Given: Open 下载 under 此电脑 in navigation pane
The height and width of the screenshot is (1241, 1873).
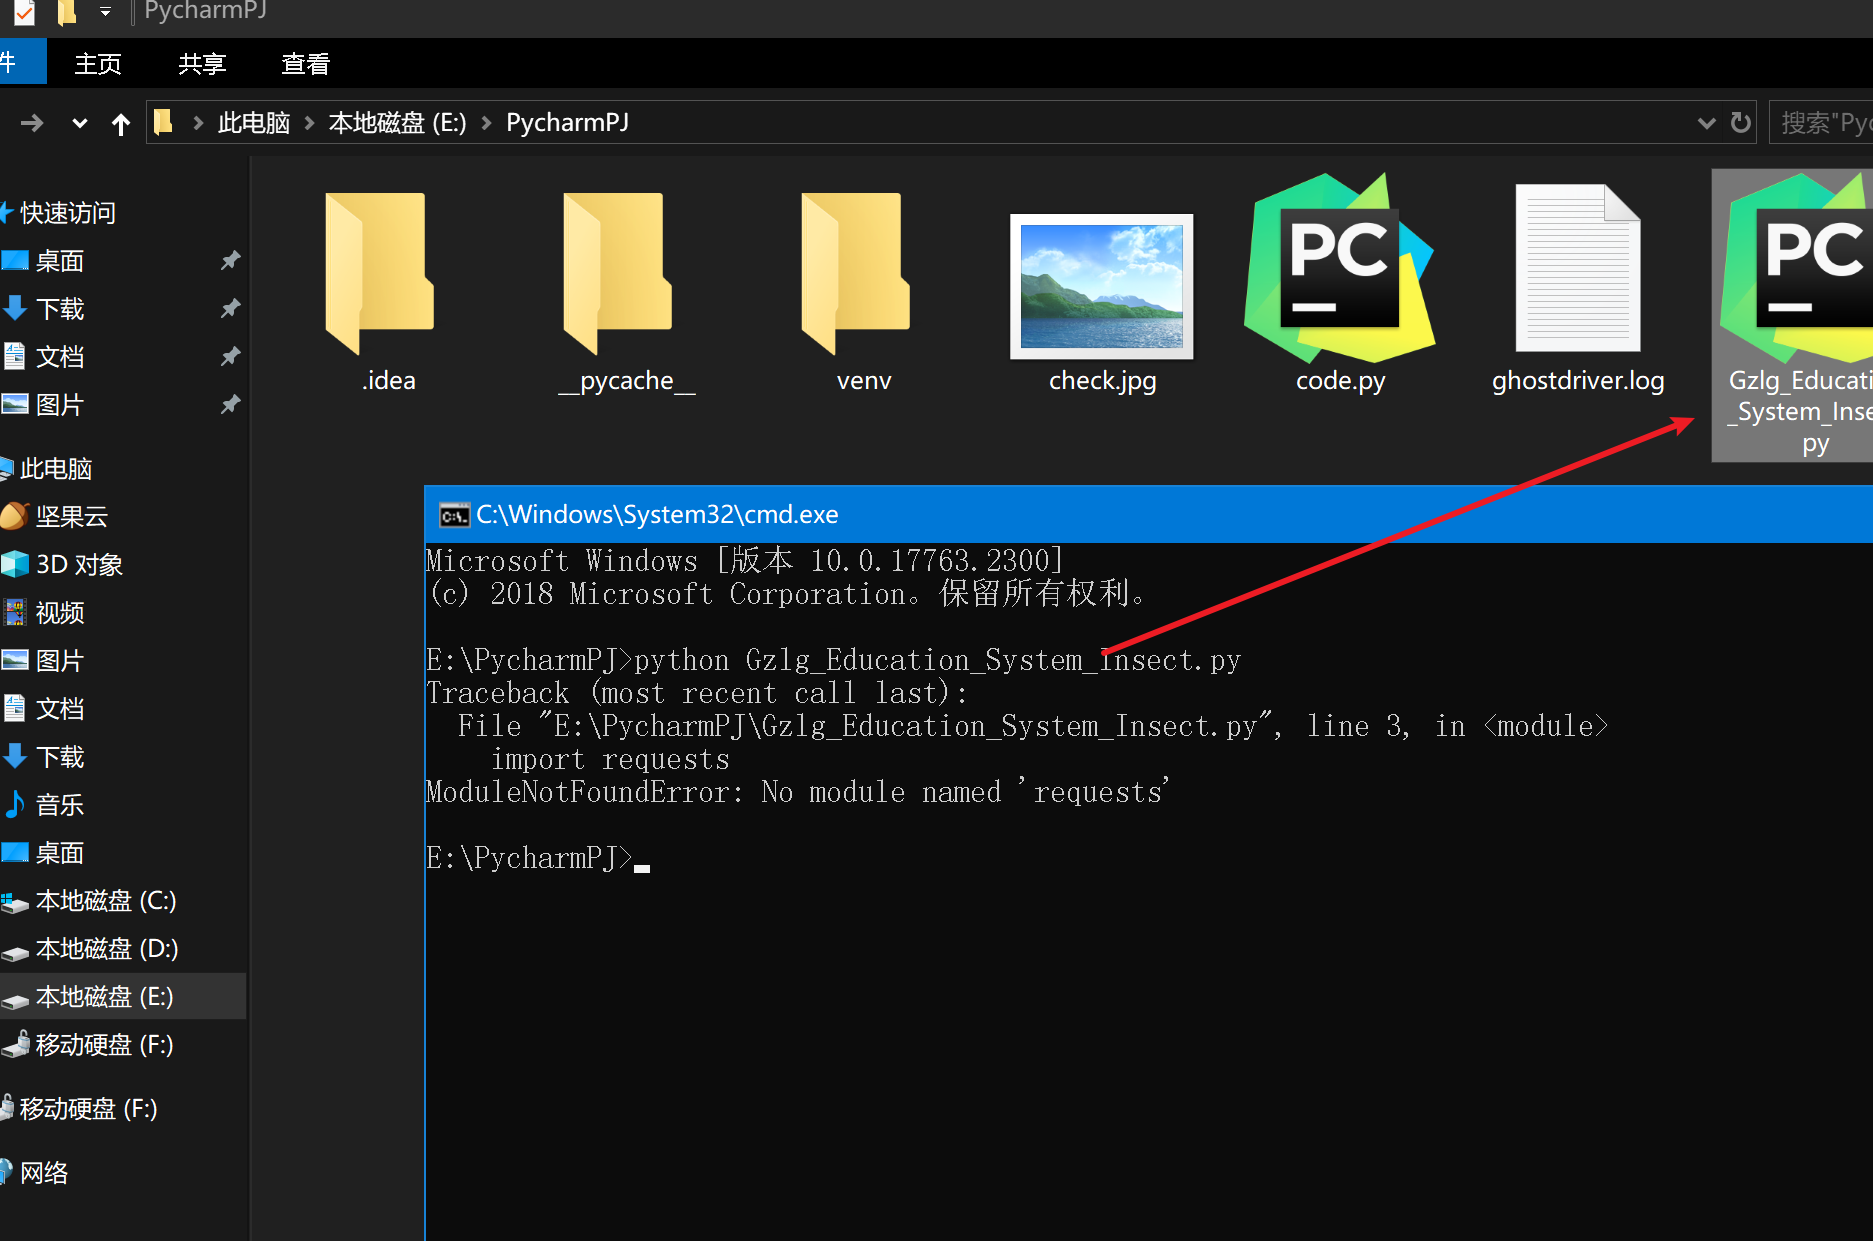Looking at the screenshot, I should tap(60, 757).
